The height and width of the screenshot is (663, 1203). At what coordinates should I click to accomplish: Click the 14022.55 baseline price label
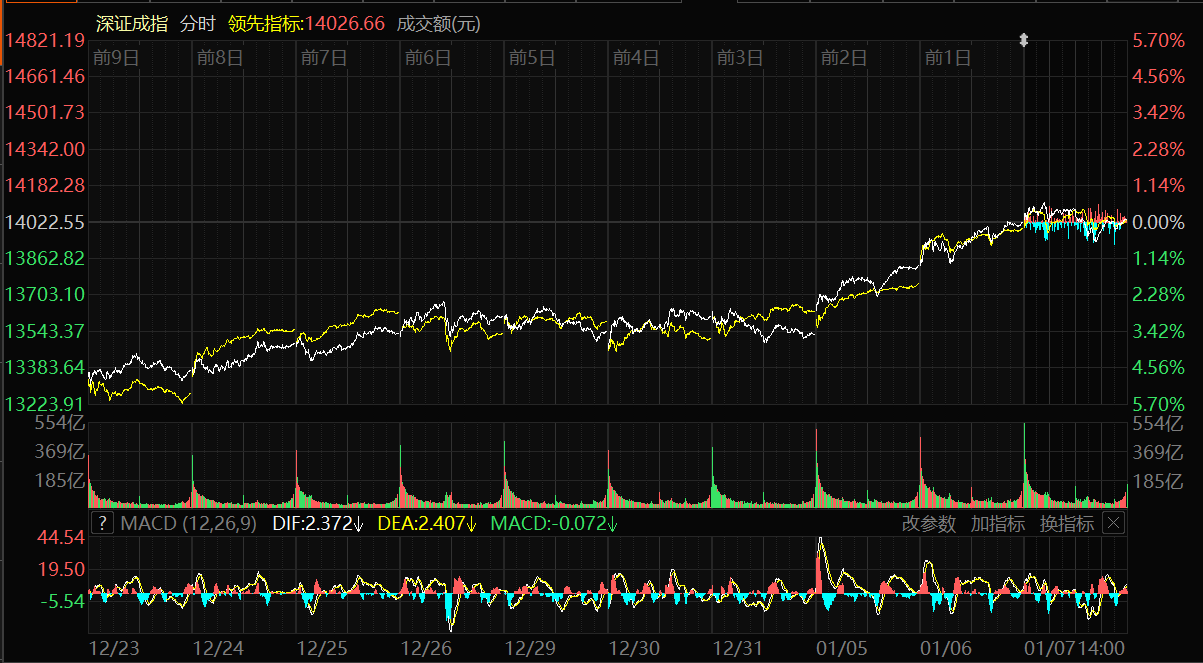(x=45, y=222)
